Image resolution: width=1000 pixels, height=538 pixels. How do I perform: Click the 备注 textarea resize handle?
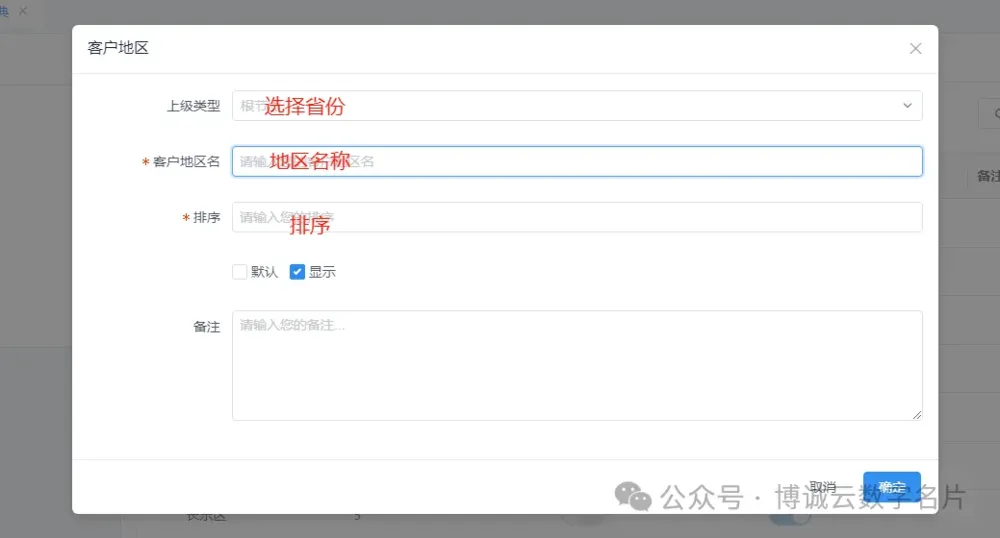[916, 414]
